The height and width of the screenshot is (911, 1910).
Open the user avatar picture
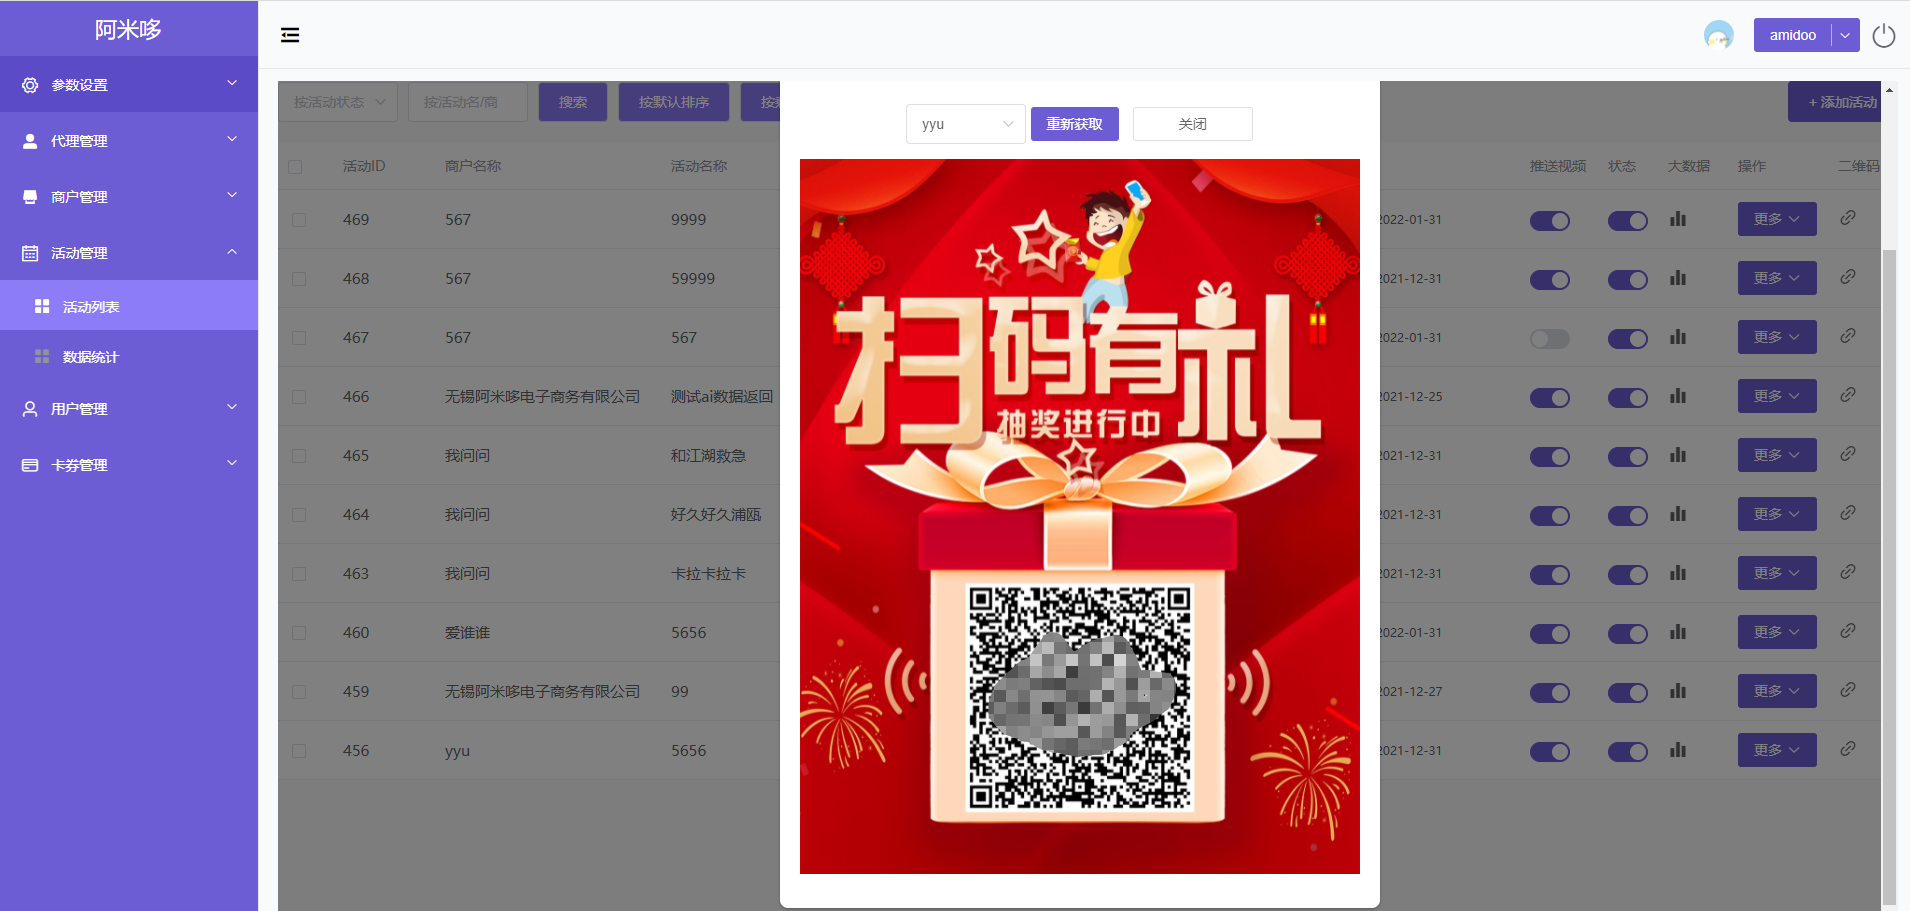[x=1718, y=35]
